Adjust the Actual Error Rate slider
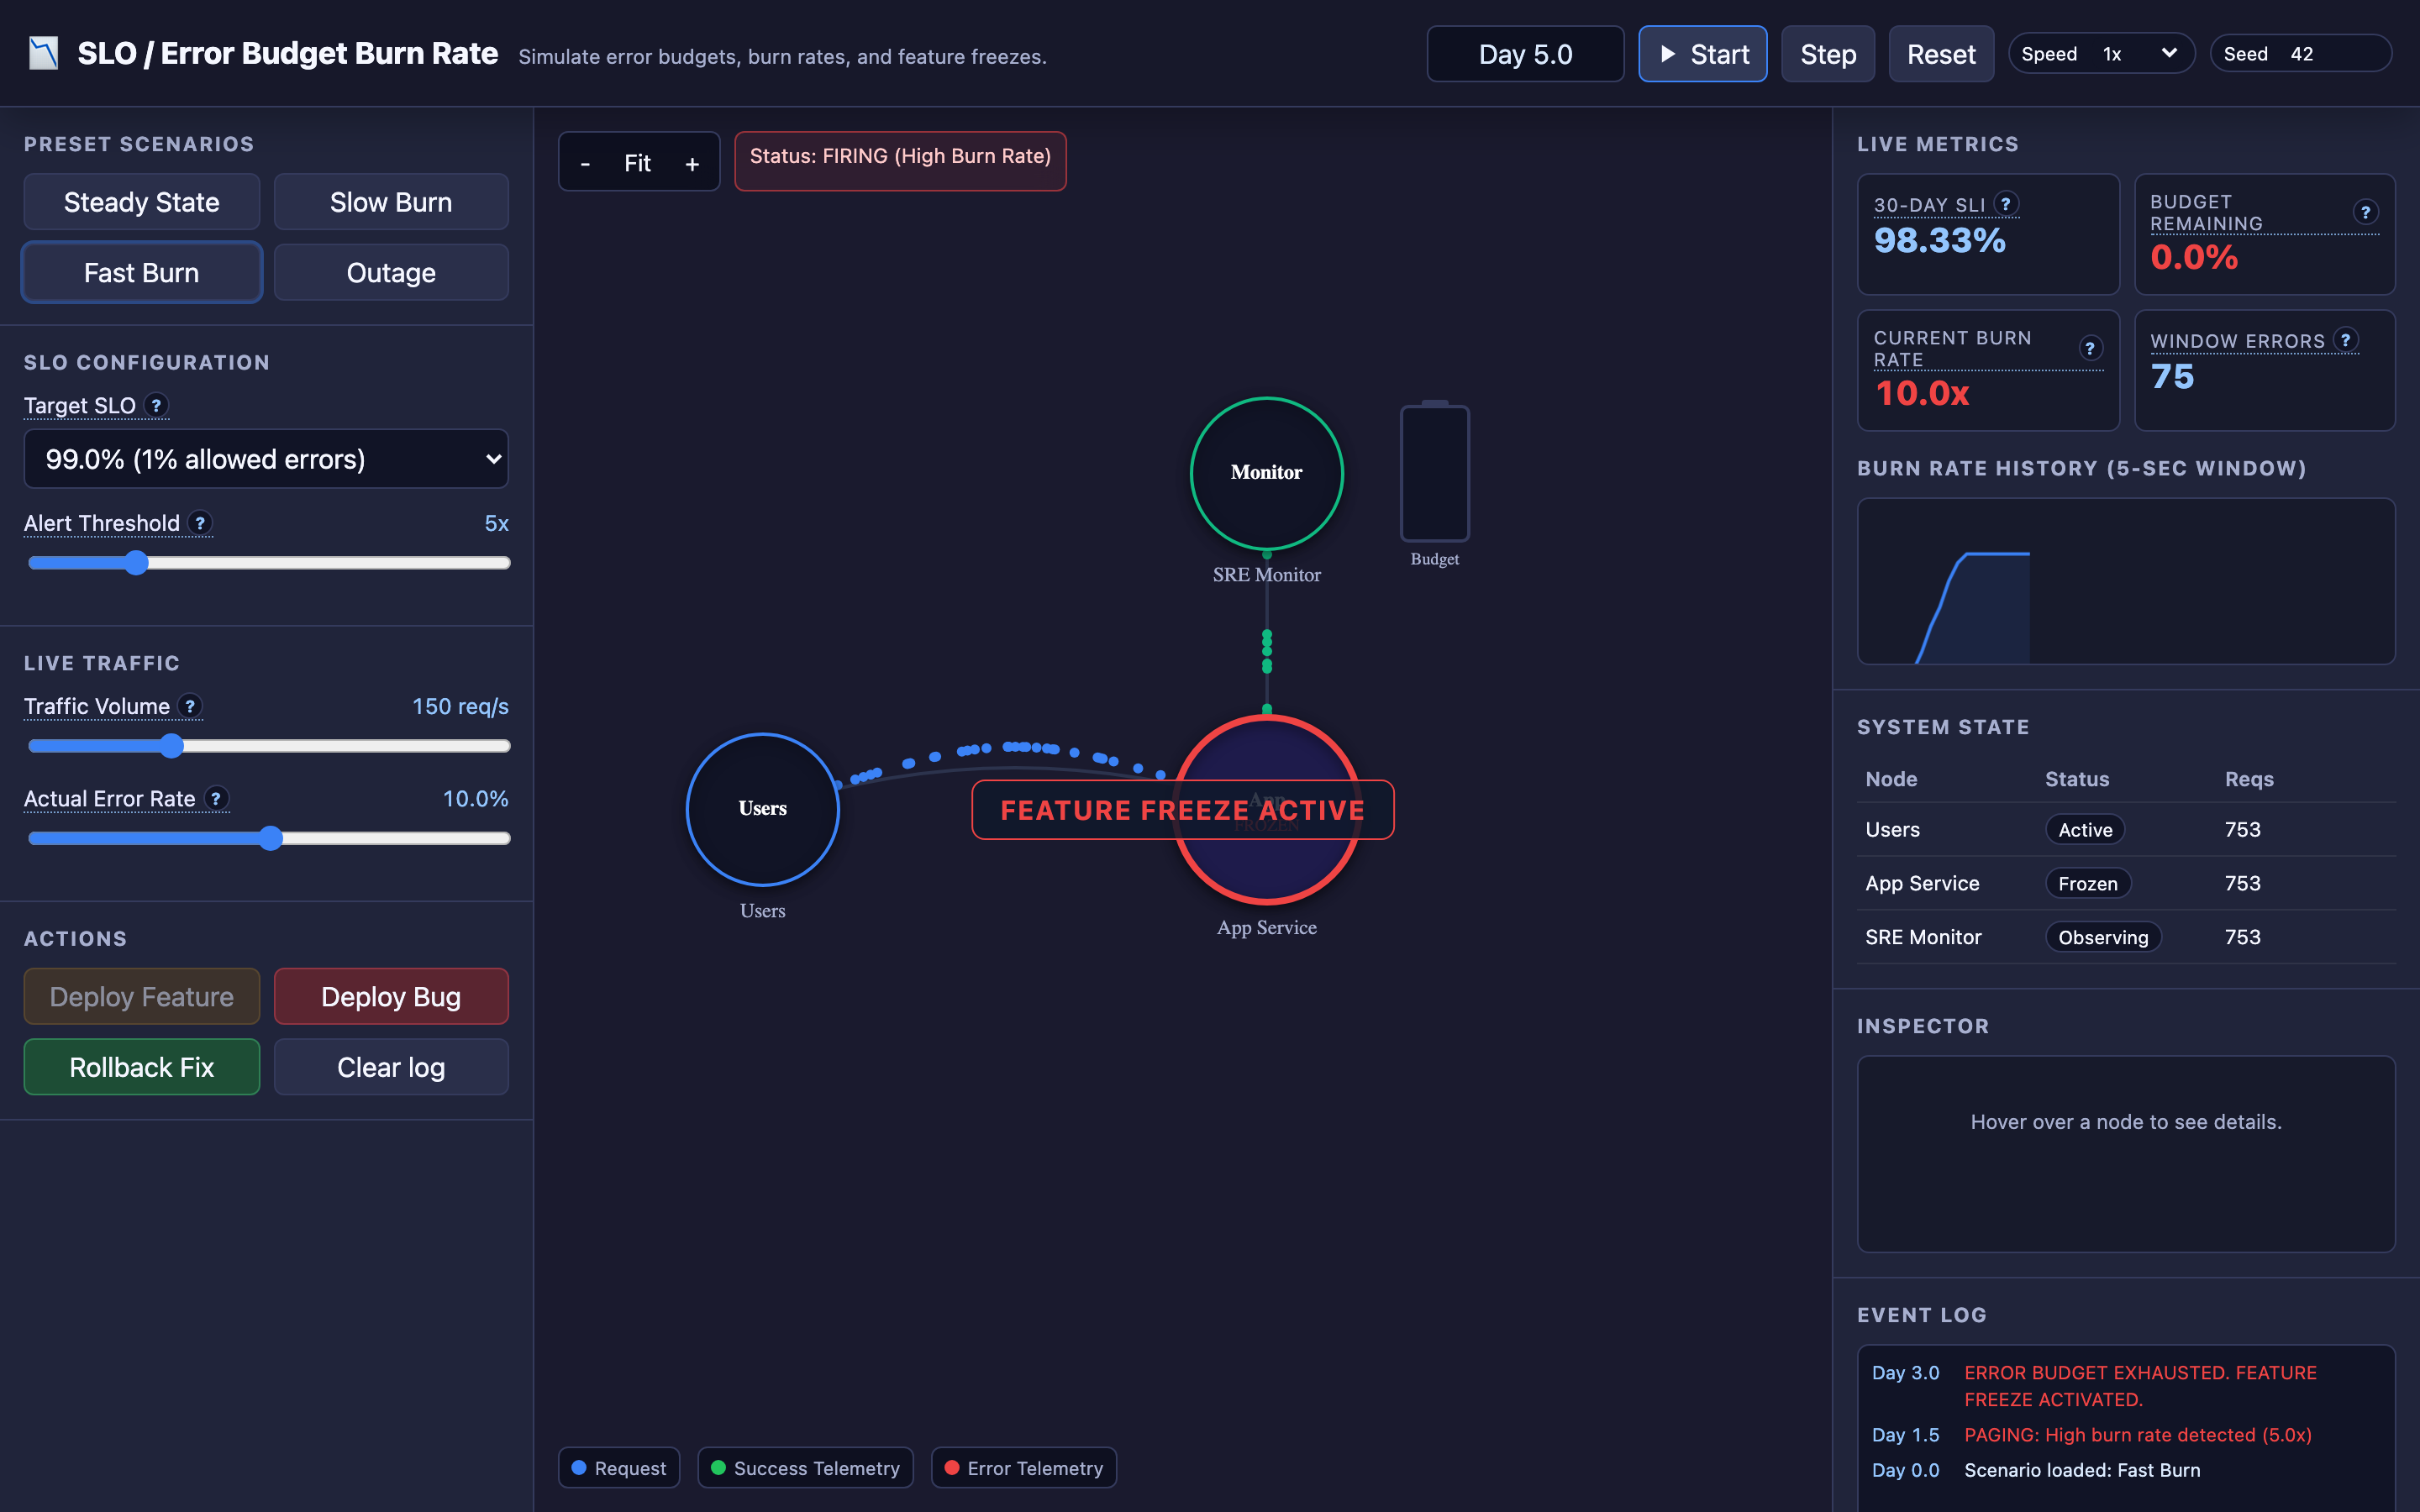 [269, 838]
